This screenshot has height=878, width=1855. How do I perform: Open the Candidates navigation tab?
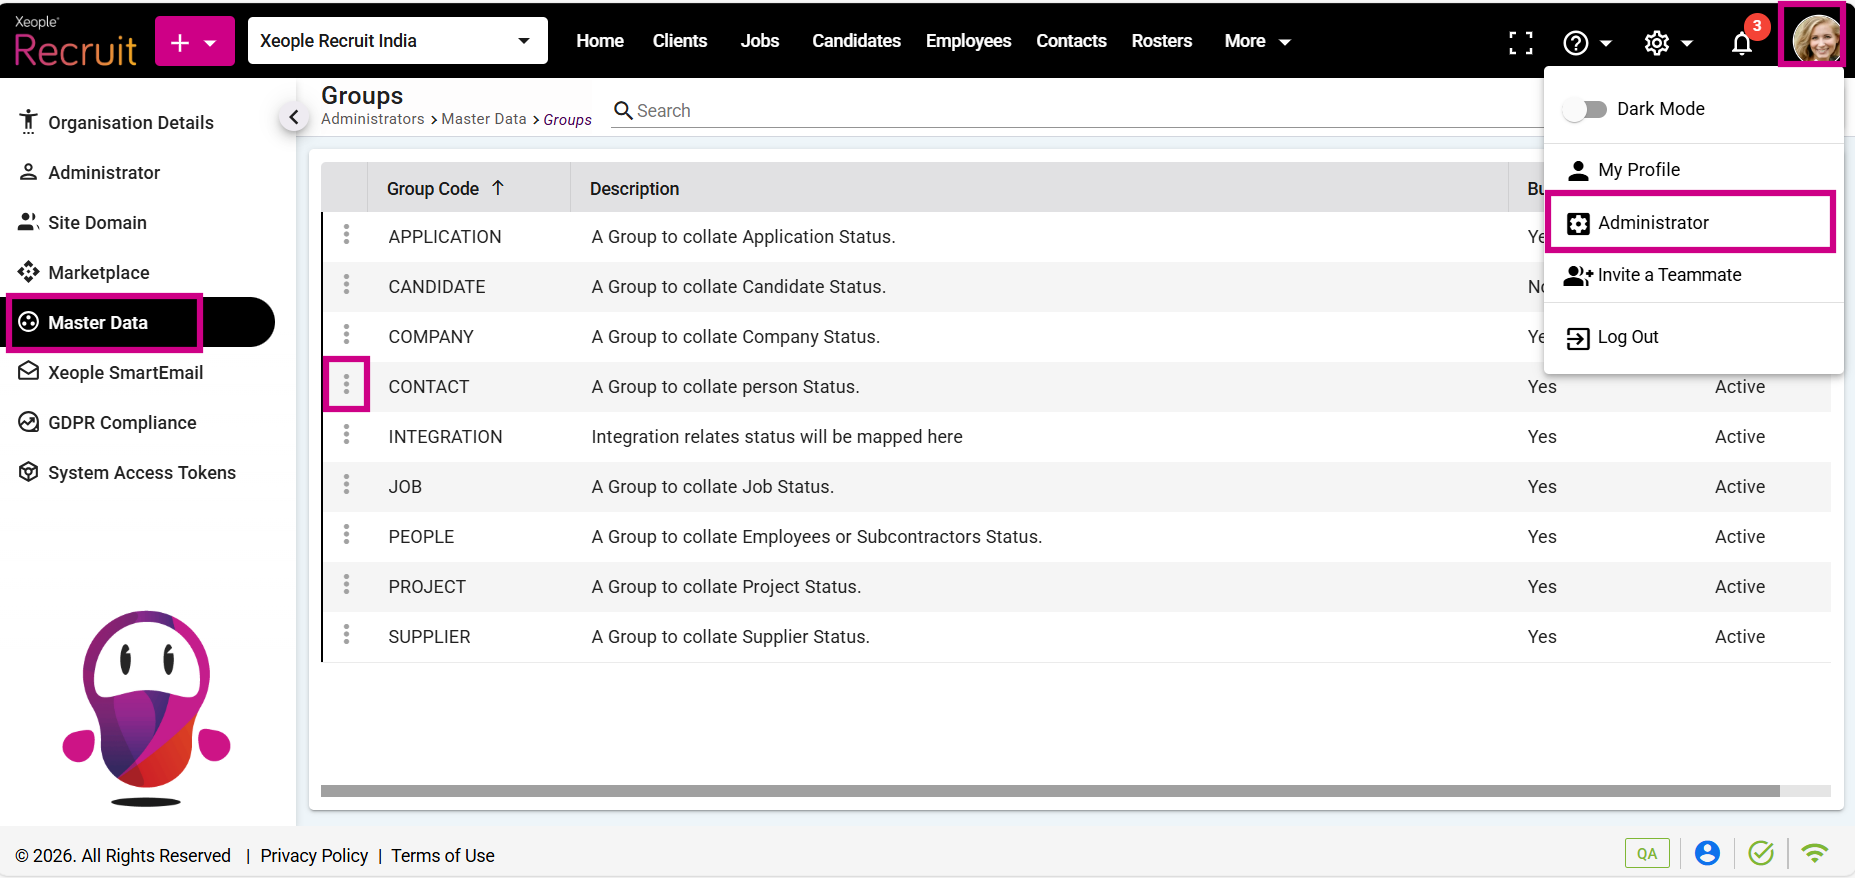pos(856,41)
